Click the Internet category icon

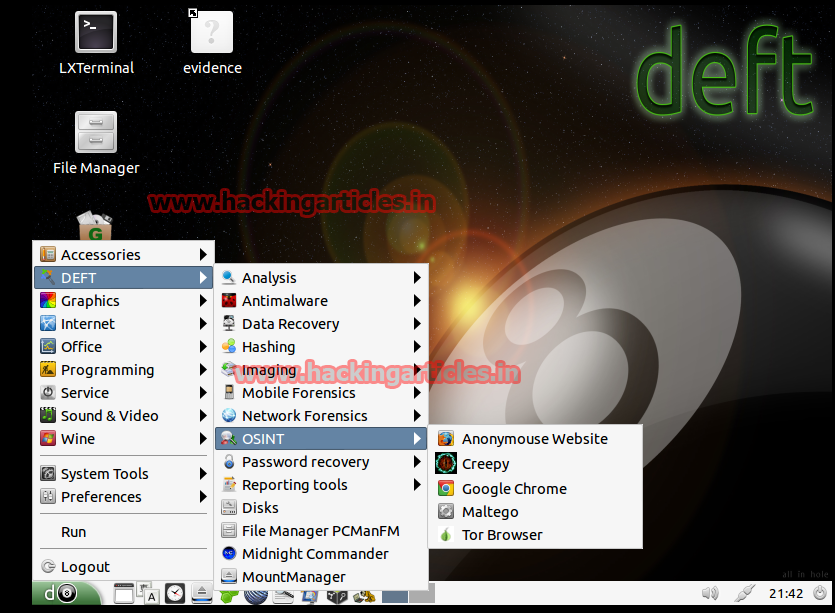coord(48,323)
